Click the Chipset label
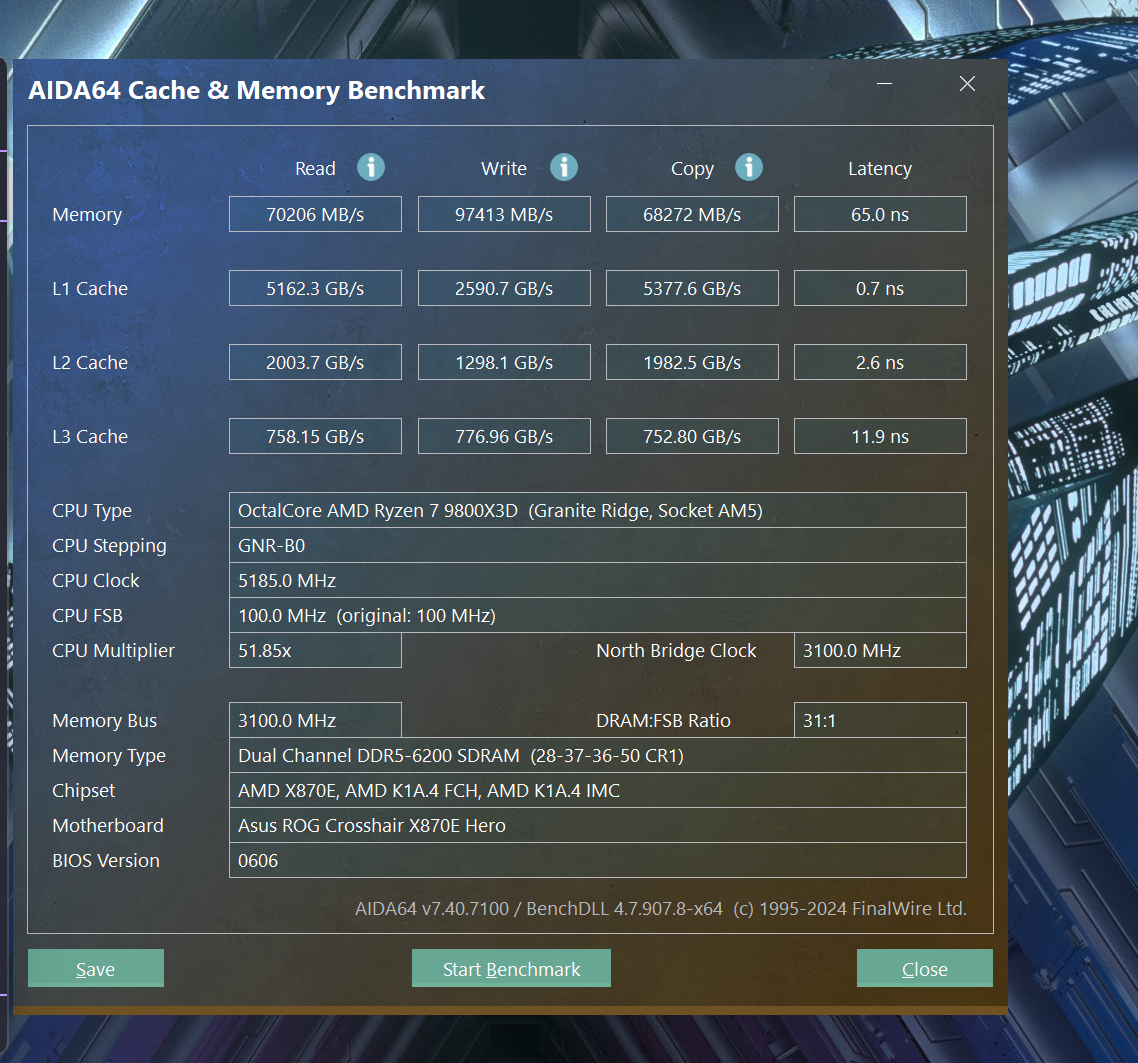 coord(83,791)
